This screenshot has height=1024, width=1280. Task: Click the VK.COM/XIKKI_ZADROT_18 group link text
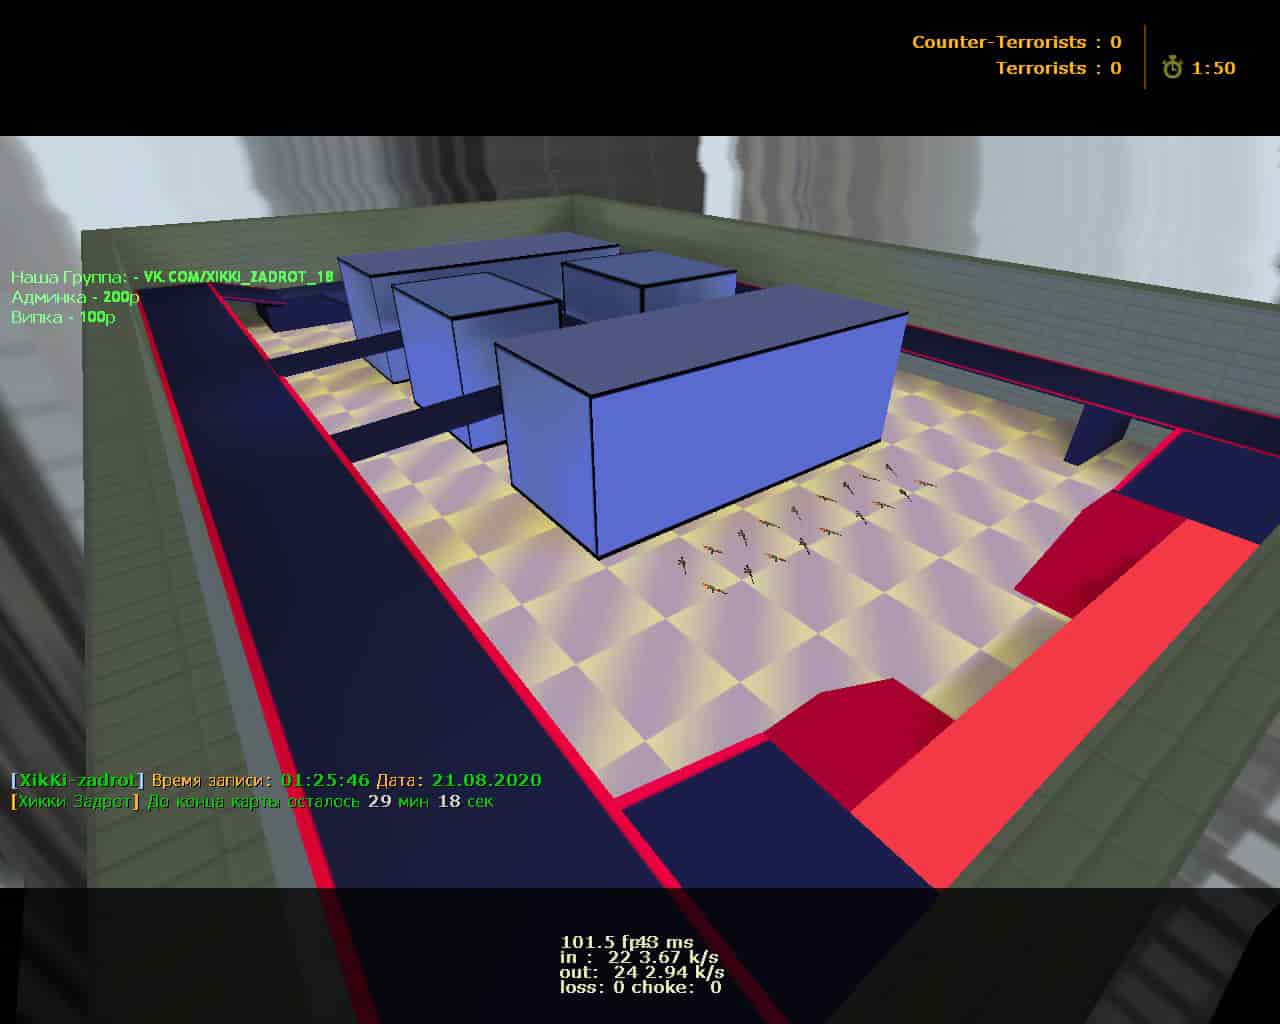click(238, 277)
